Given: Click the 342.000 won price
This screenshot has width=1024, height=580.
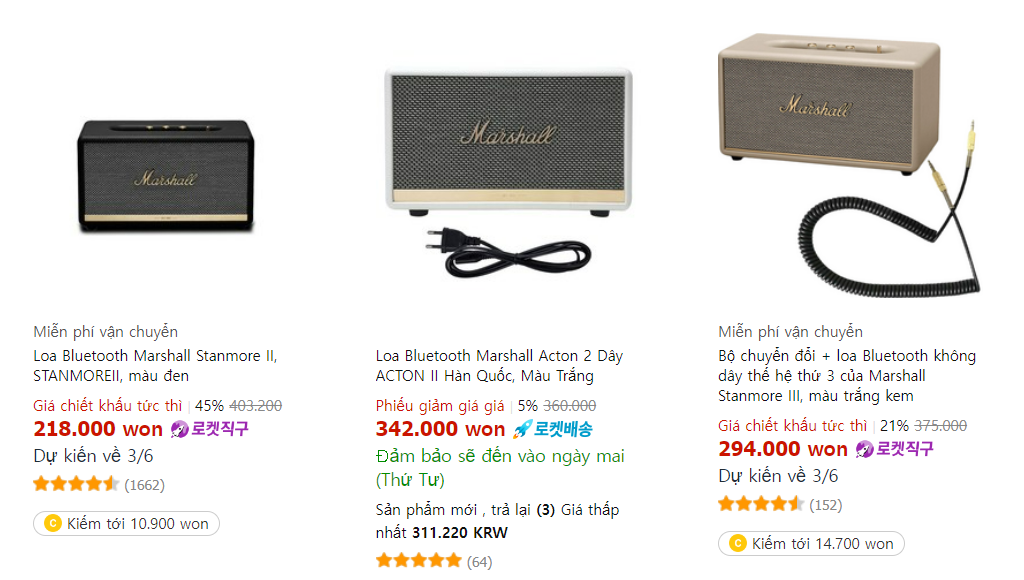Looking at the screenshot, I should point(440,429).
